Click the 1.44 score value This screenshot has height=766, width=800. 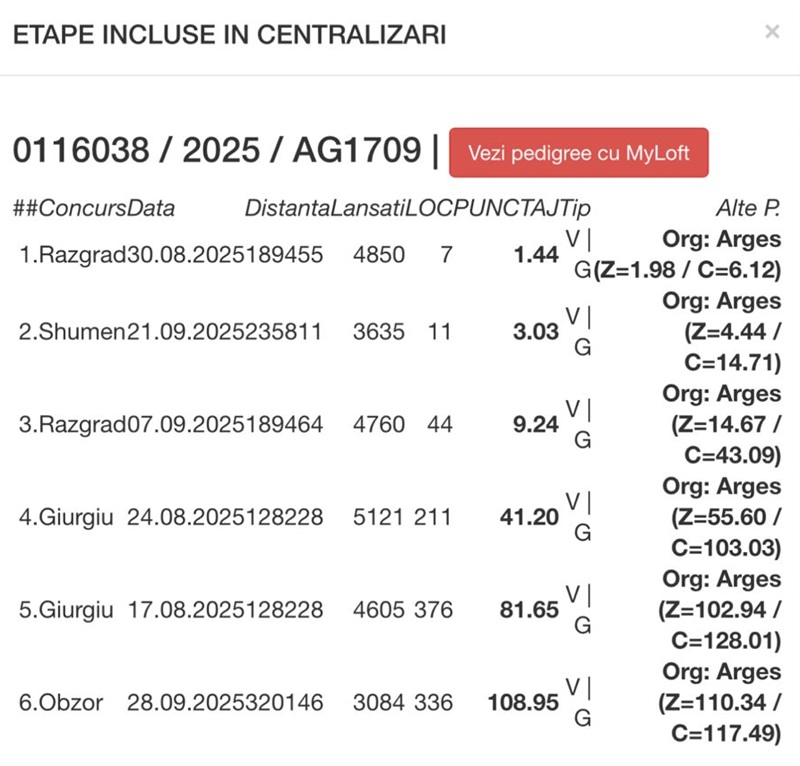(x=535, y=255)
